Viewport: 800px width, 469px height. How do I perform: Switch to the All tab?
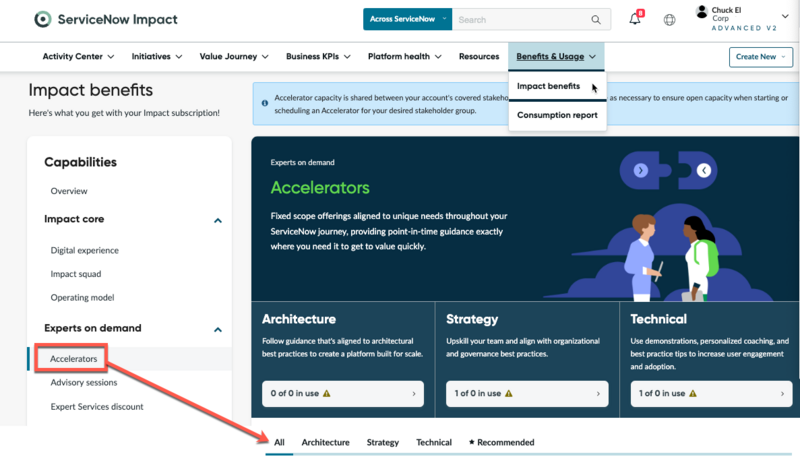point(279,442)
